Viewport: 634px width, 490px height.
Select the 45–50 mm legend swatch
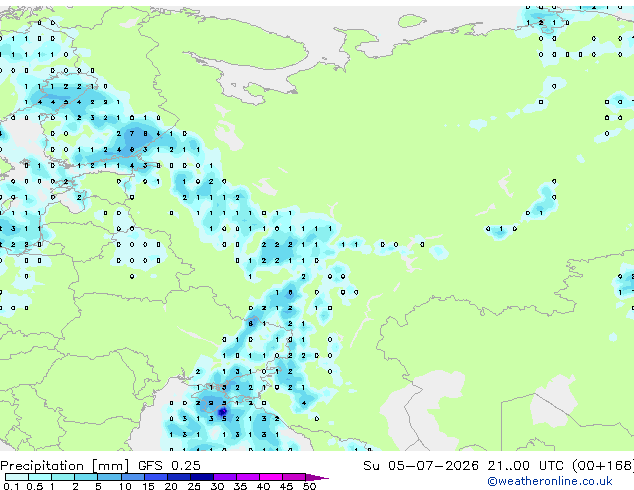pos(294,477)
